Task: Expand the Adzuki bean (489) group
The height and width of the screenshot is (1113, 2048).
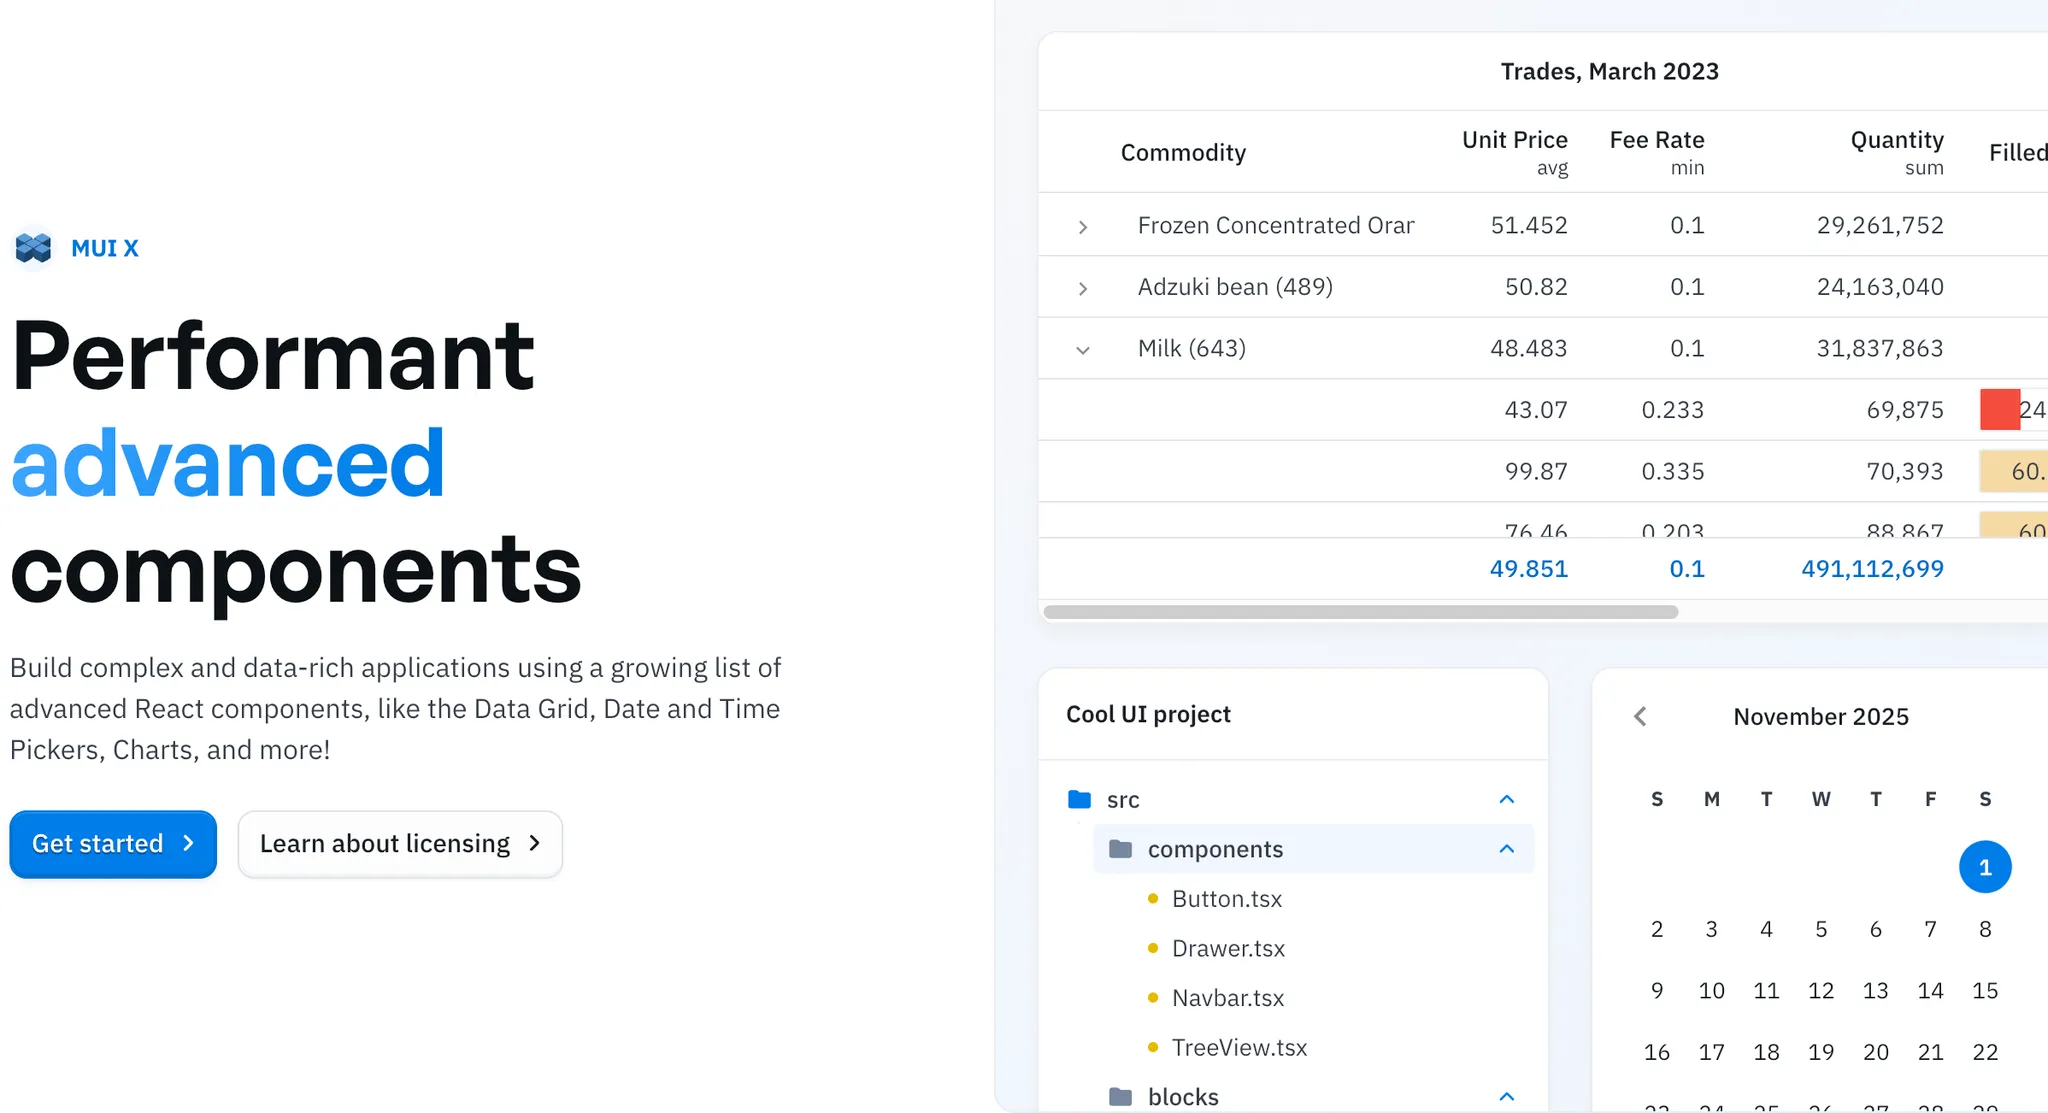Action: point(1083,288)
